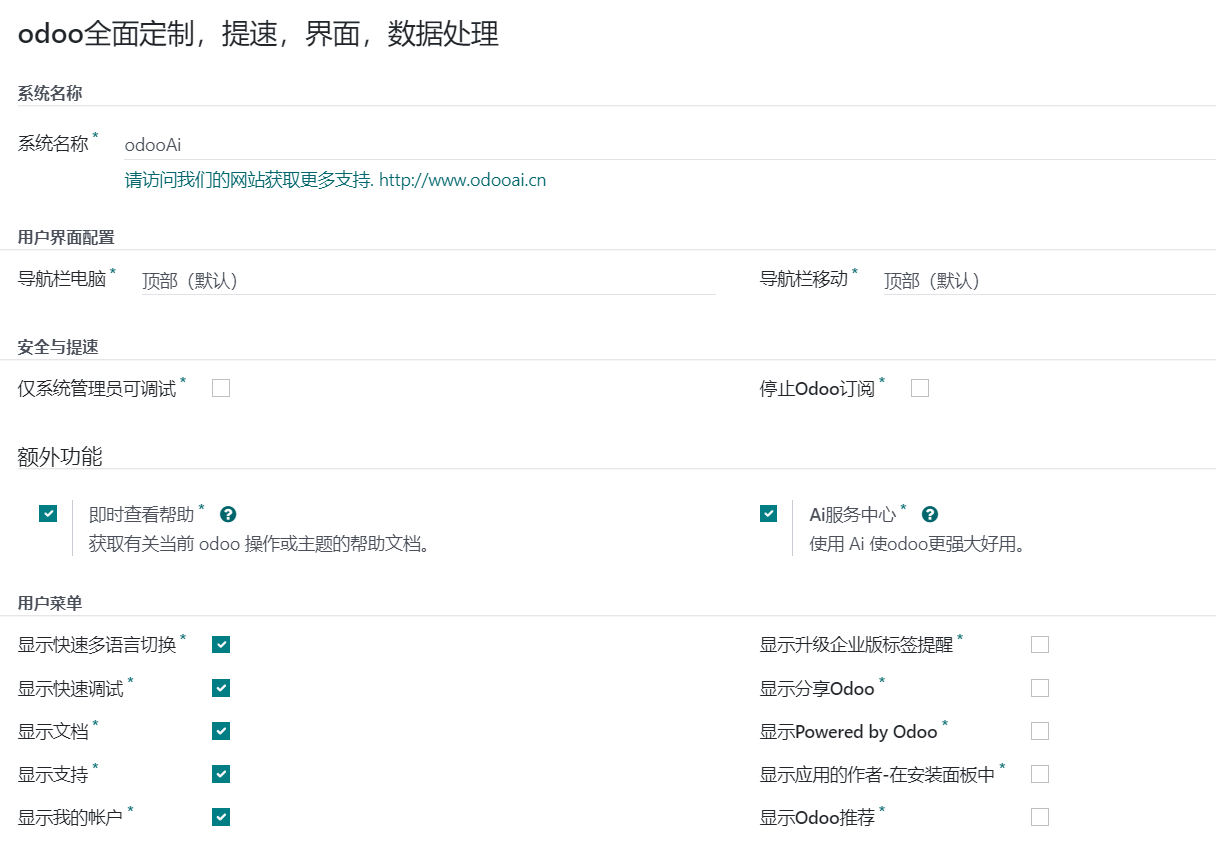The width and height of the screenshot is (1216, 855).
Task: Open 导航栏电脑 dropdown selection
Action: (428, 281)
